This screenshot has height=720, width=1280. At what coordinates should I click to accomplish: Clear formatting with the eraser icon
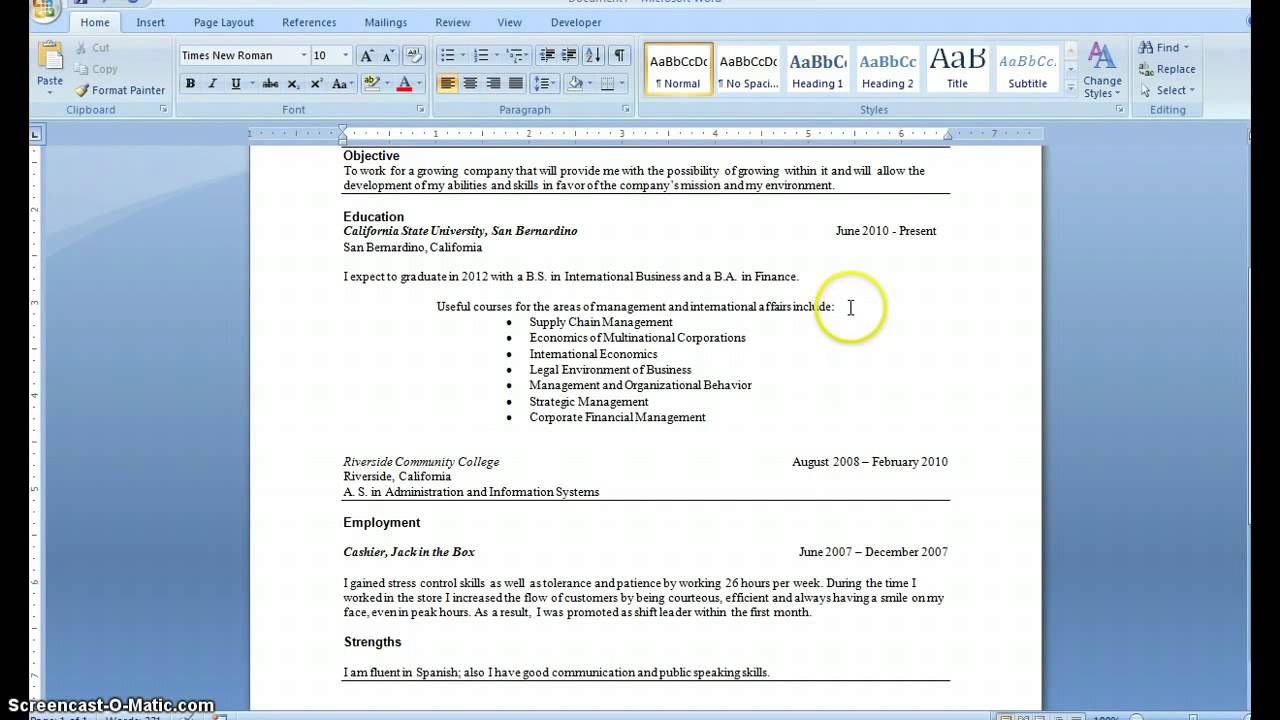(414, 56)
